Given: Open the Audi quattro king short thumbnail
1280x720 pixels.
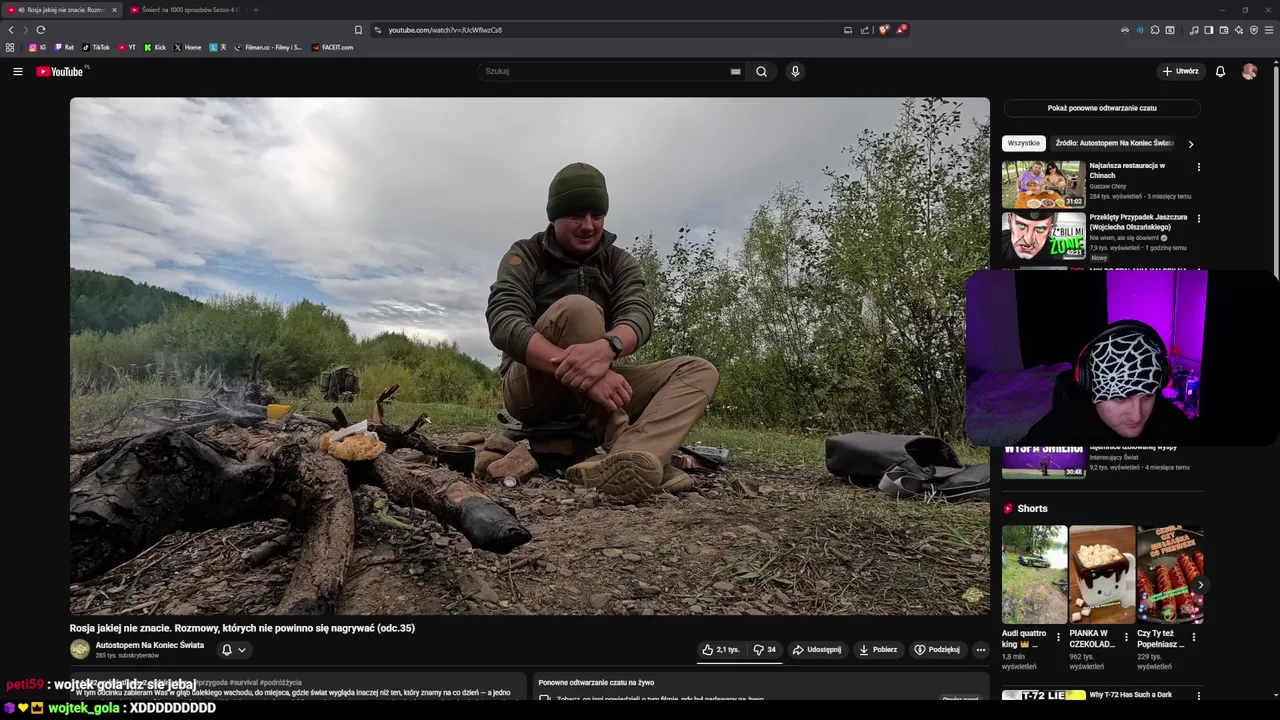Looking at the screenshot, I should pos(1035,575).
